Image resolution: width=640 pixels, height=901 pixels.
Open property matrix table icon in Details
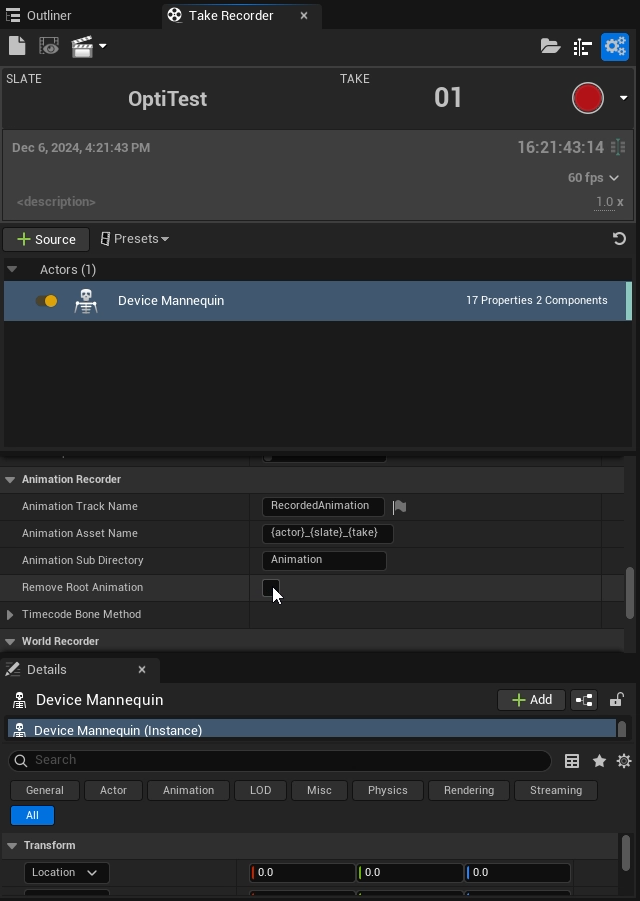pyautogui.click(x=572, y=761)
